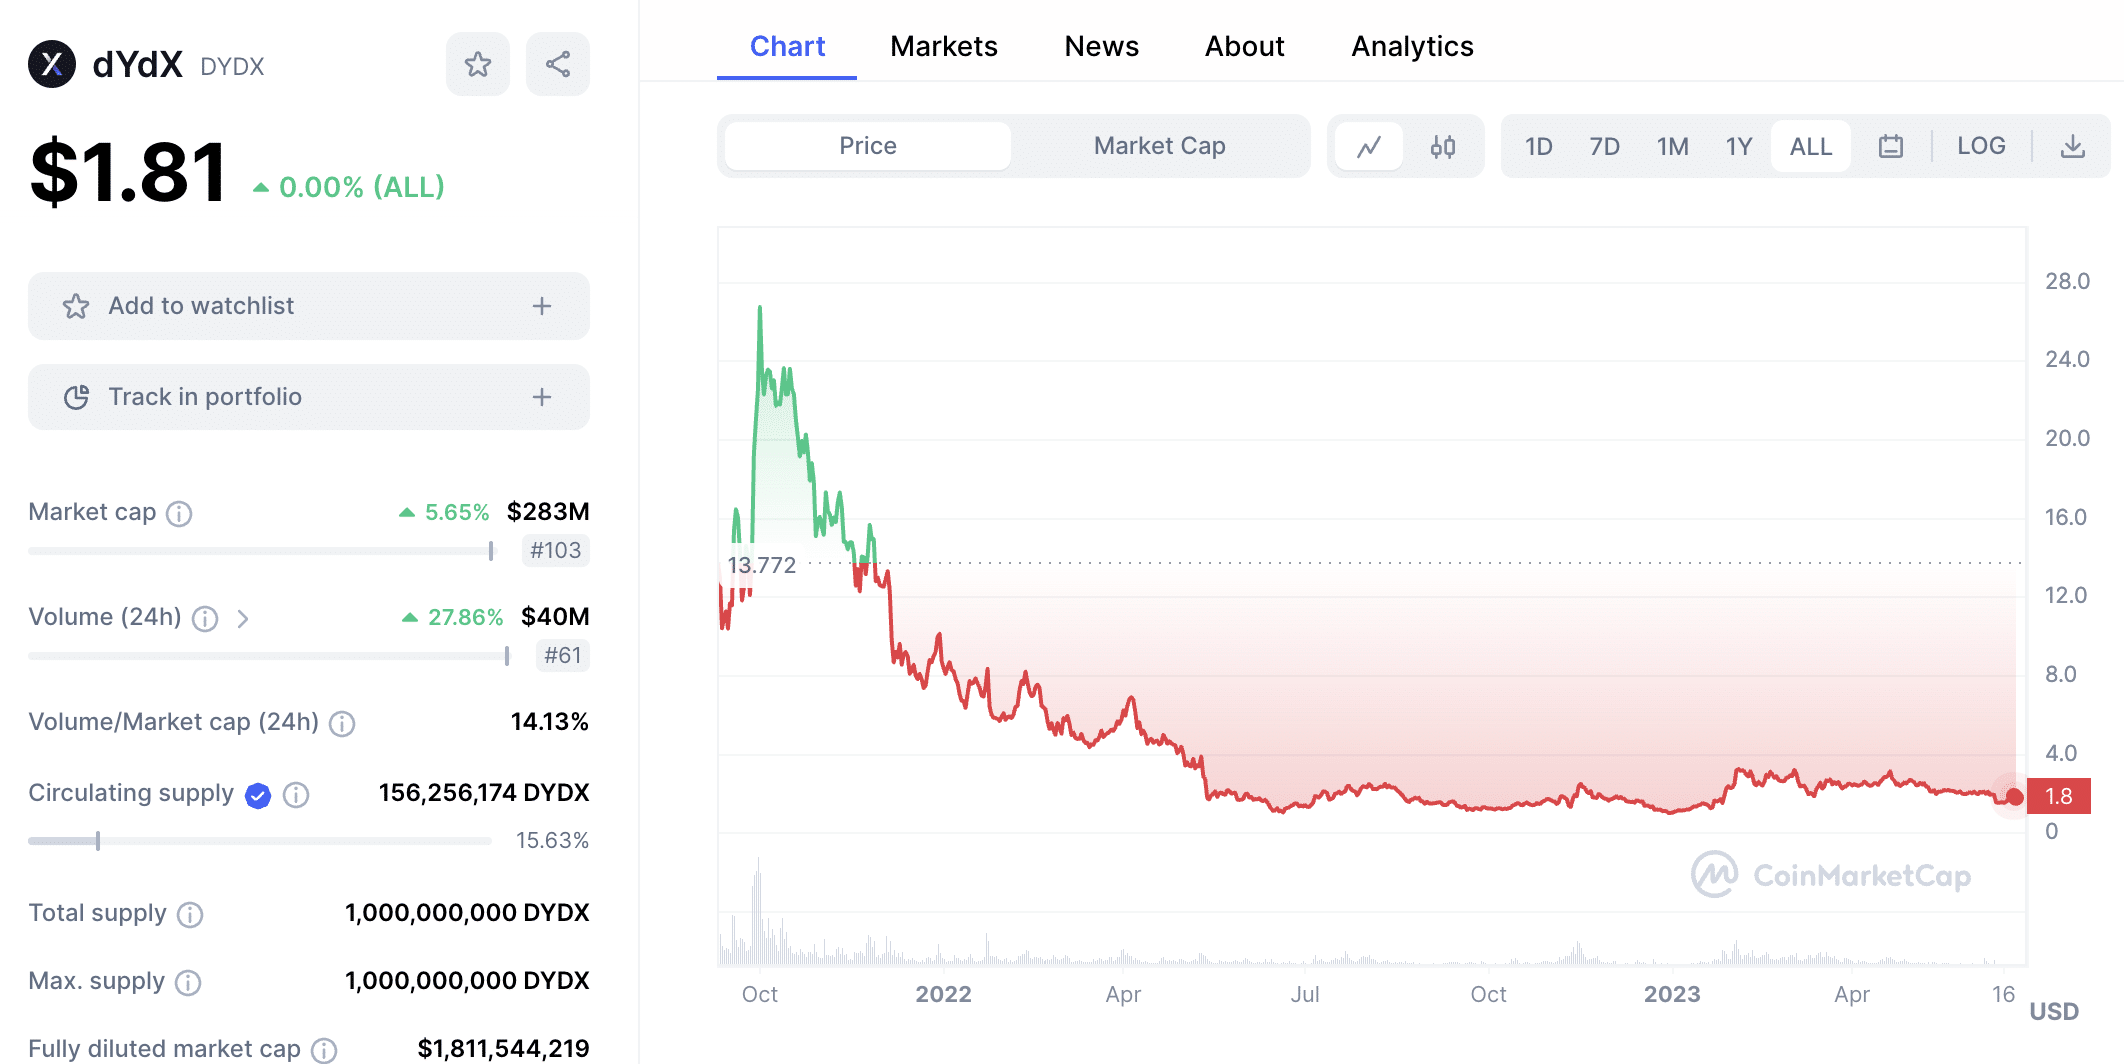Set chart range to 7D
The width and height of the screenshot is (2124, 1064).
click(1605, 147)
